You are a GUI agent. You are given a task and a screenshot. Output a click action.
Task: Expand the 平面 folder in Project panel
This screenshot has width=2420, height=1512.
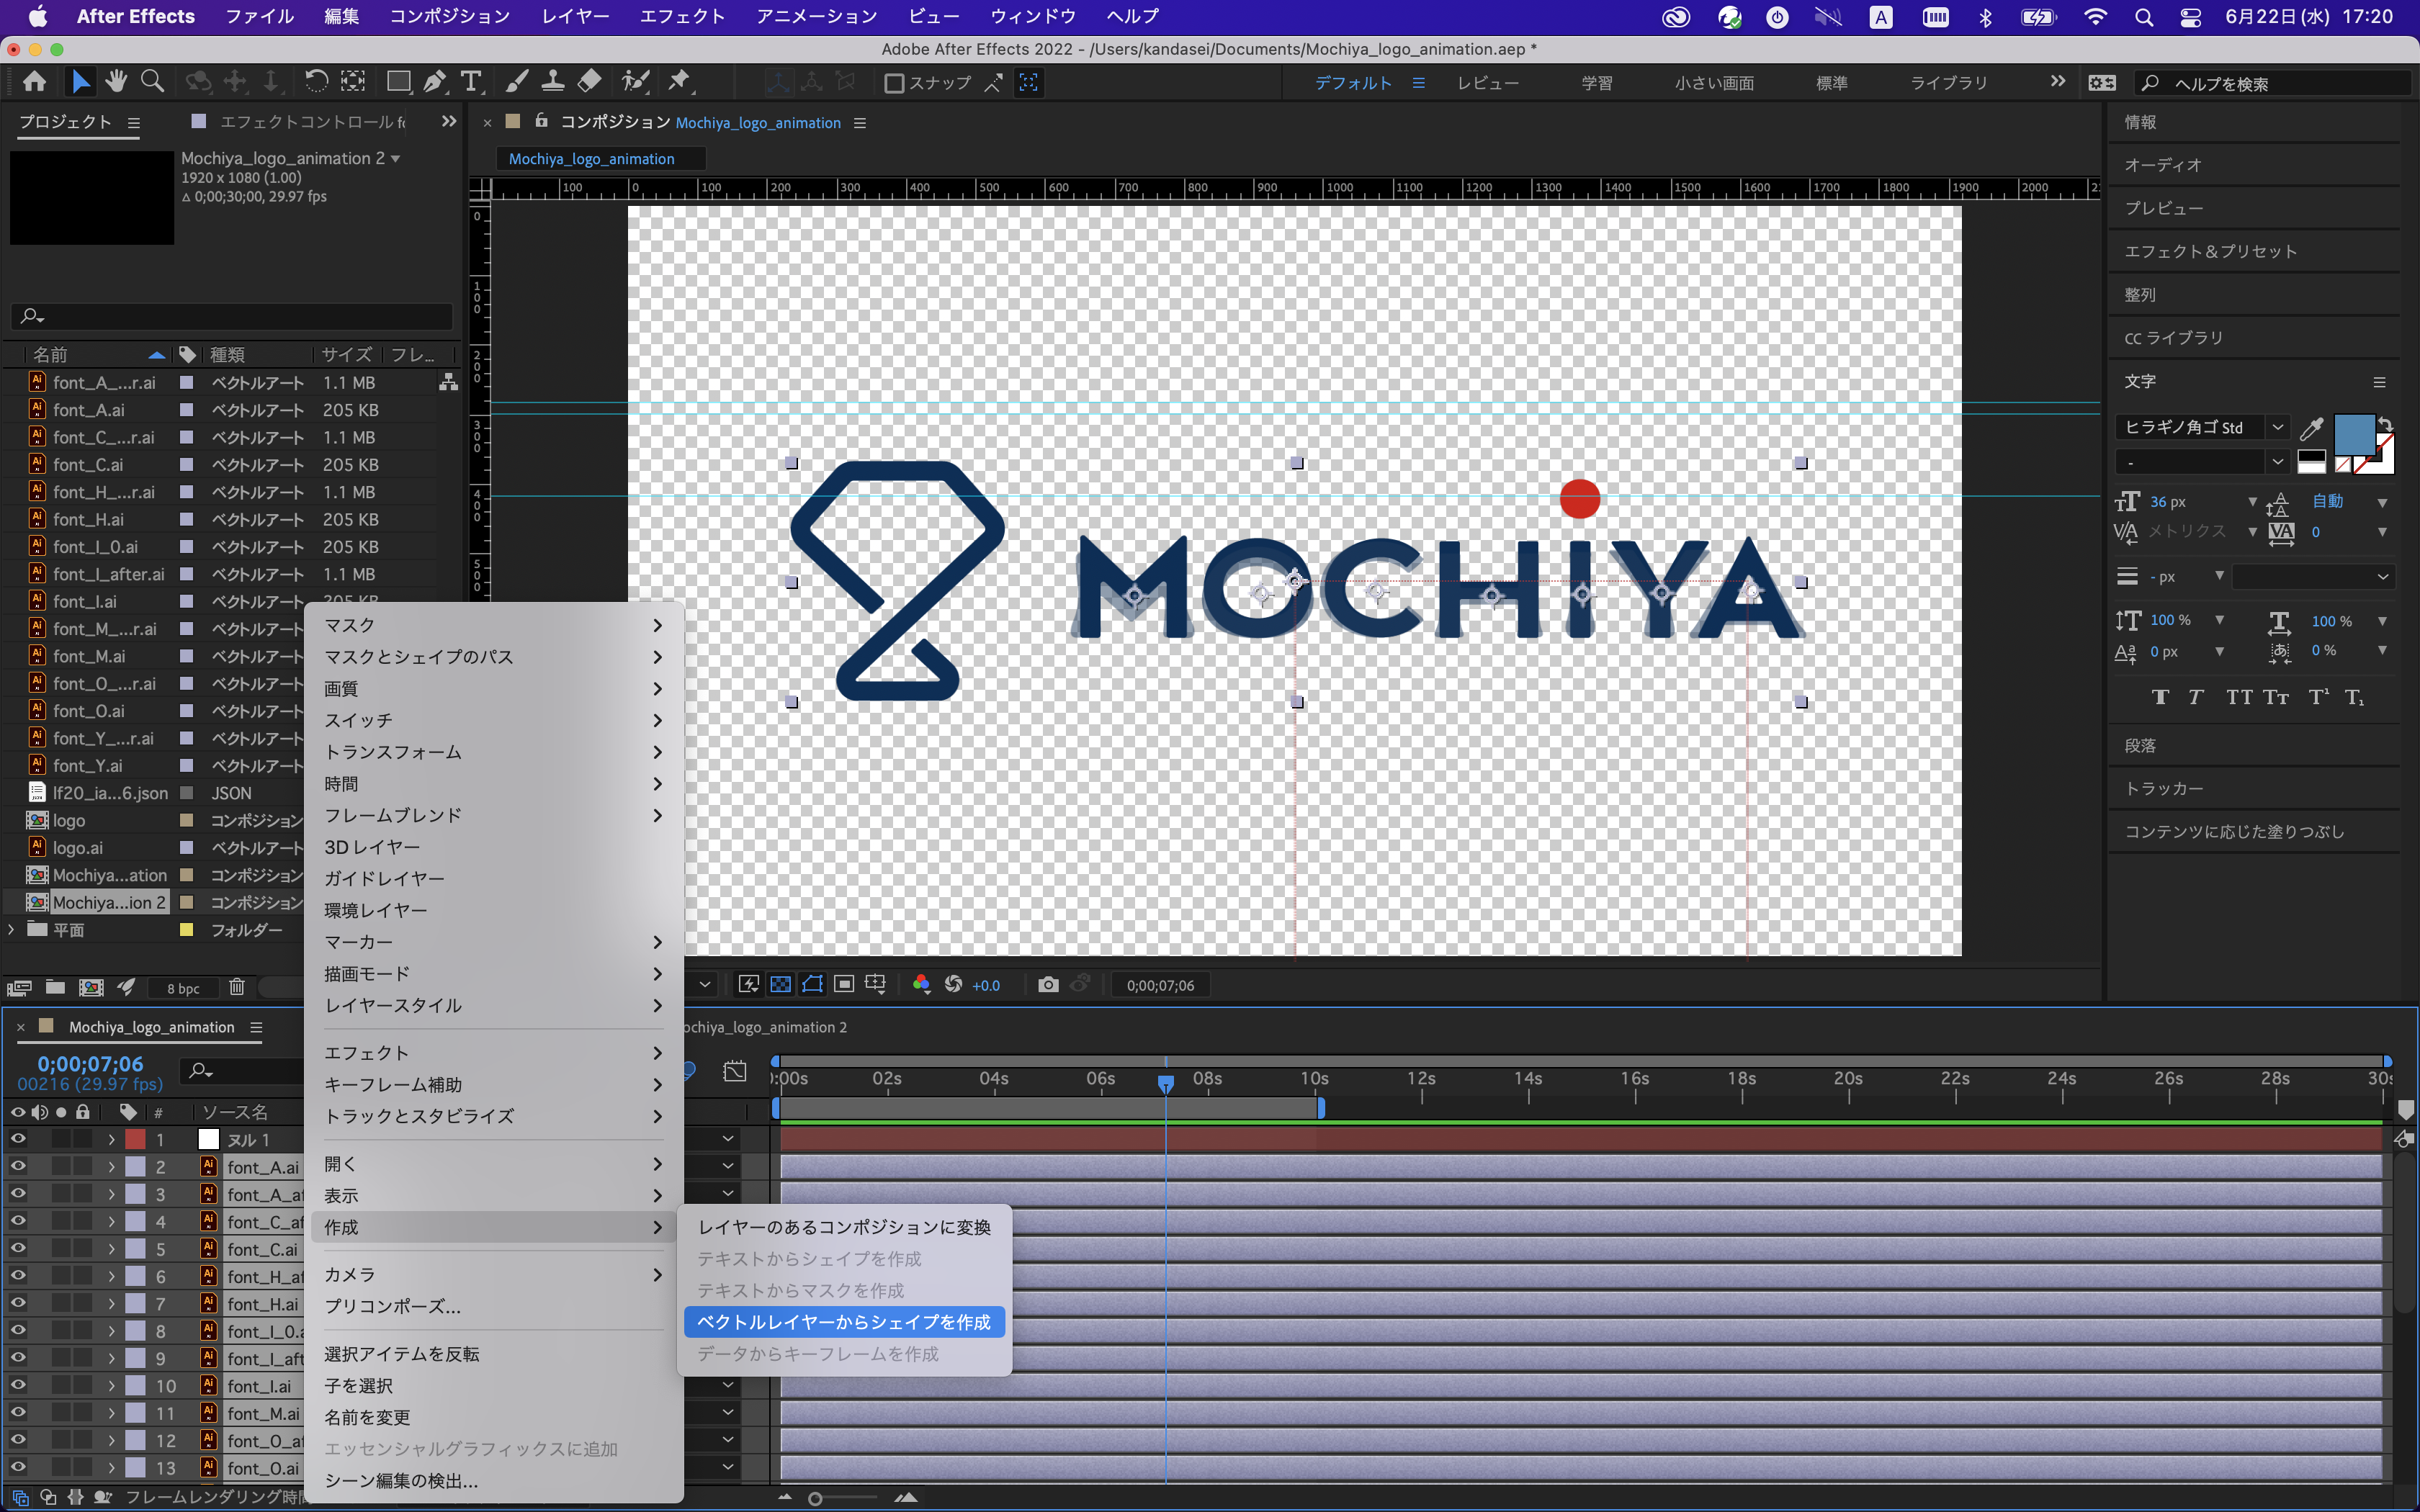(11, 929)
